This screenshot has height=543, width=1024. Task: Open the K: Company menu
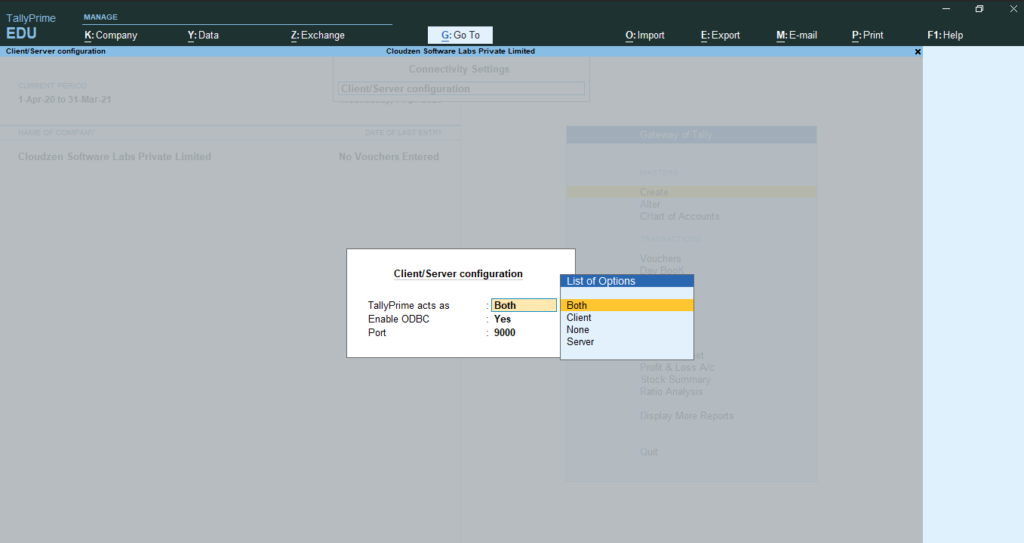click(x=111, y=35)
